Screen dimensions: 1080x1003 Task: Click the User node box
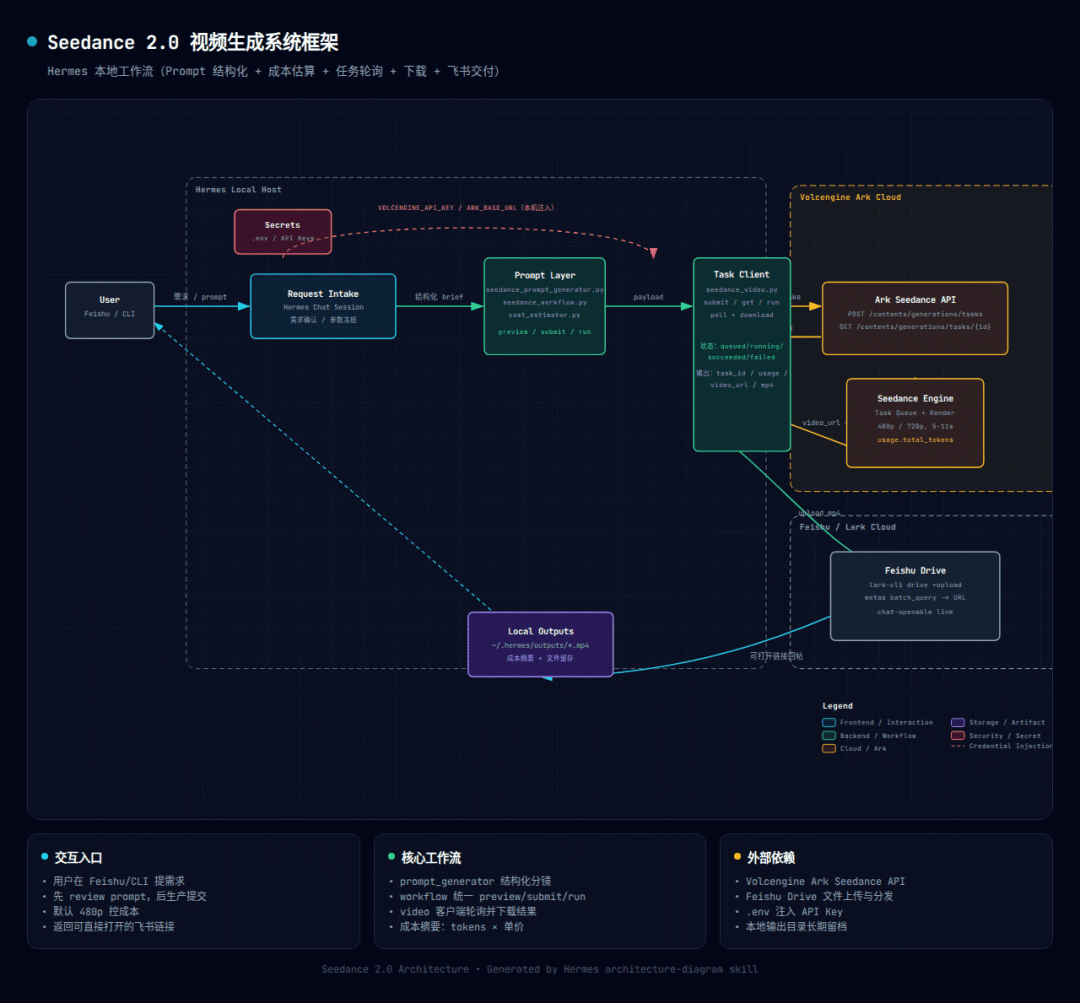110,310
